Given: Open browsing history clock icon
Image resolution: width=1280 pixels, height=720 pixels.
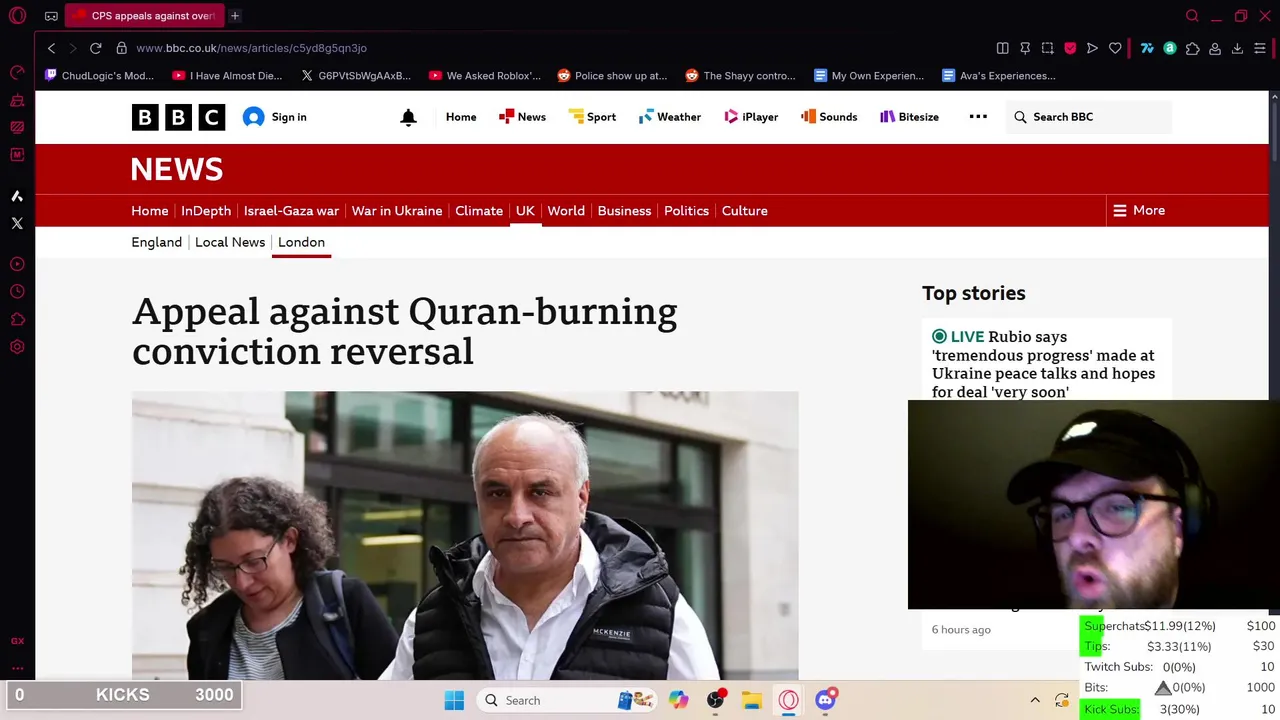Looking at the screenshot, I should click(x=17, y=292).
